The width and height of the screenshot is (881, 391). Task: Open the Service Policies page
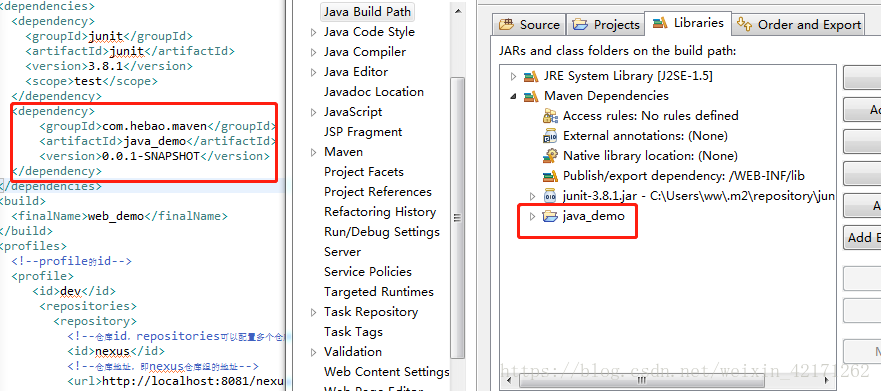click(x=367, y=272)
